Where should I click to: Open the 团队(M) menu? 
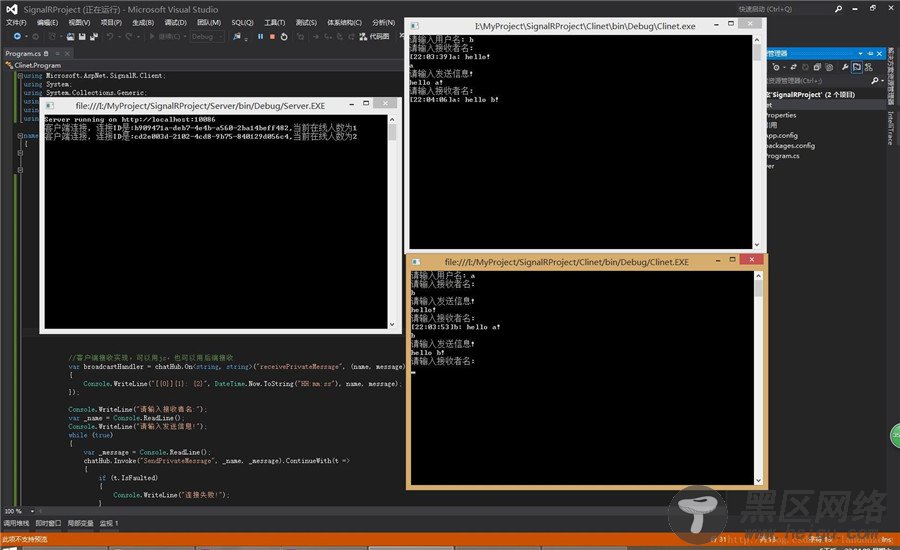click(208, 22)
